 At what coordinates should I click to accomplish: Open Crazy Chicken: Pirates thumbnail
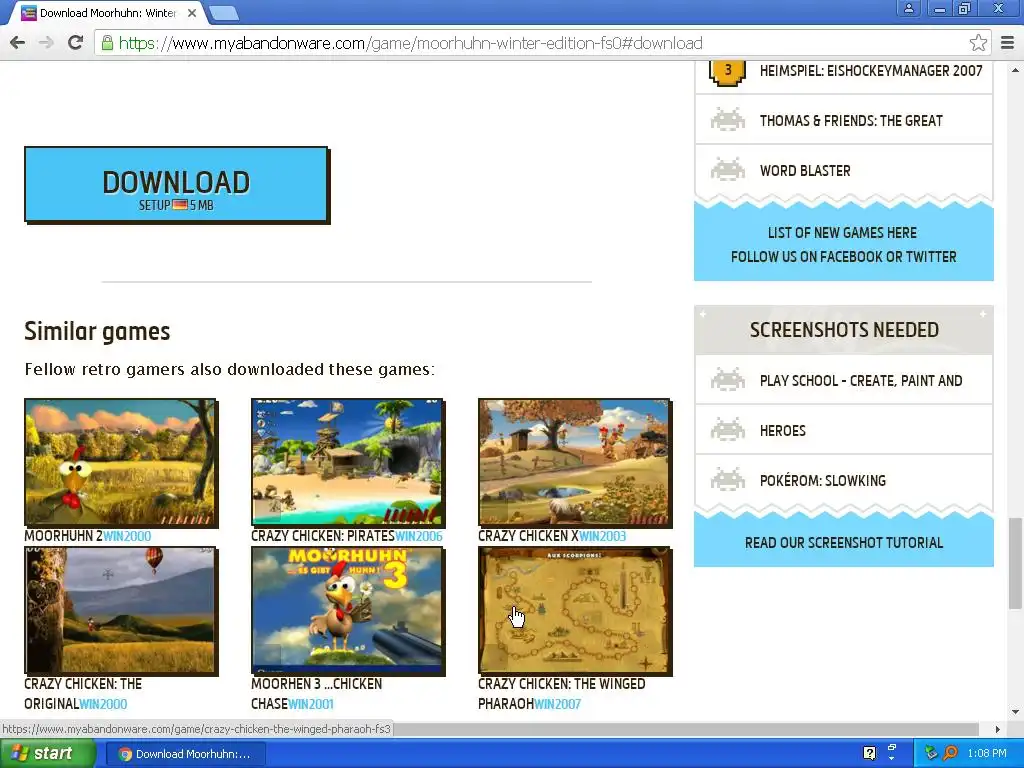[347, 462]
